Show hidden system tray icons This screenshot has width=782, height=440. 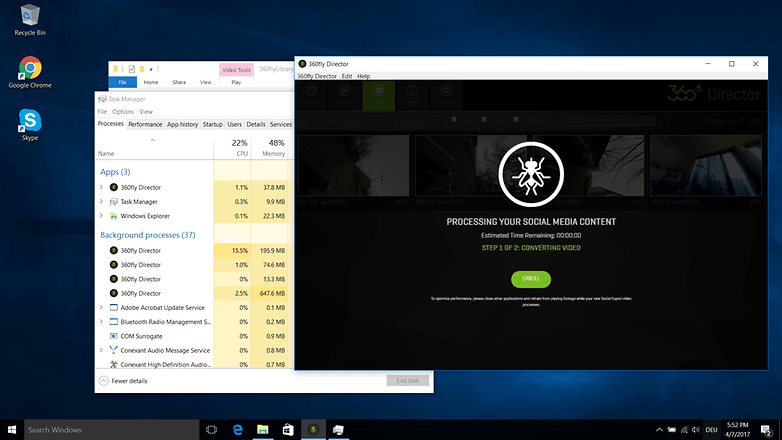659,430
